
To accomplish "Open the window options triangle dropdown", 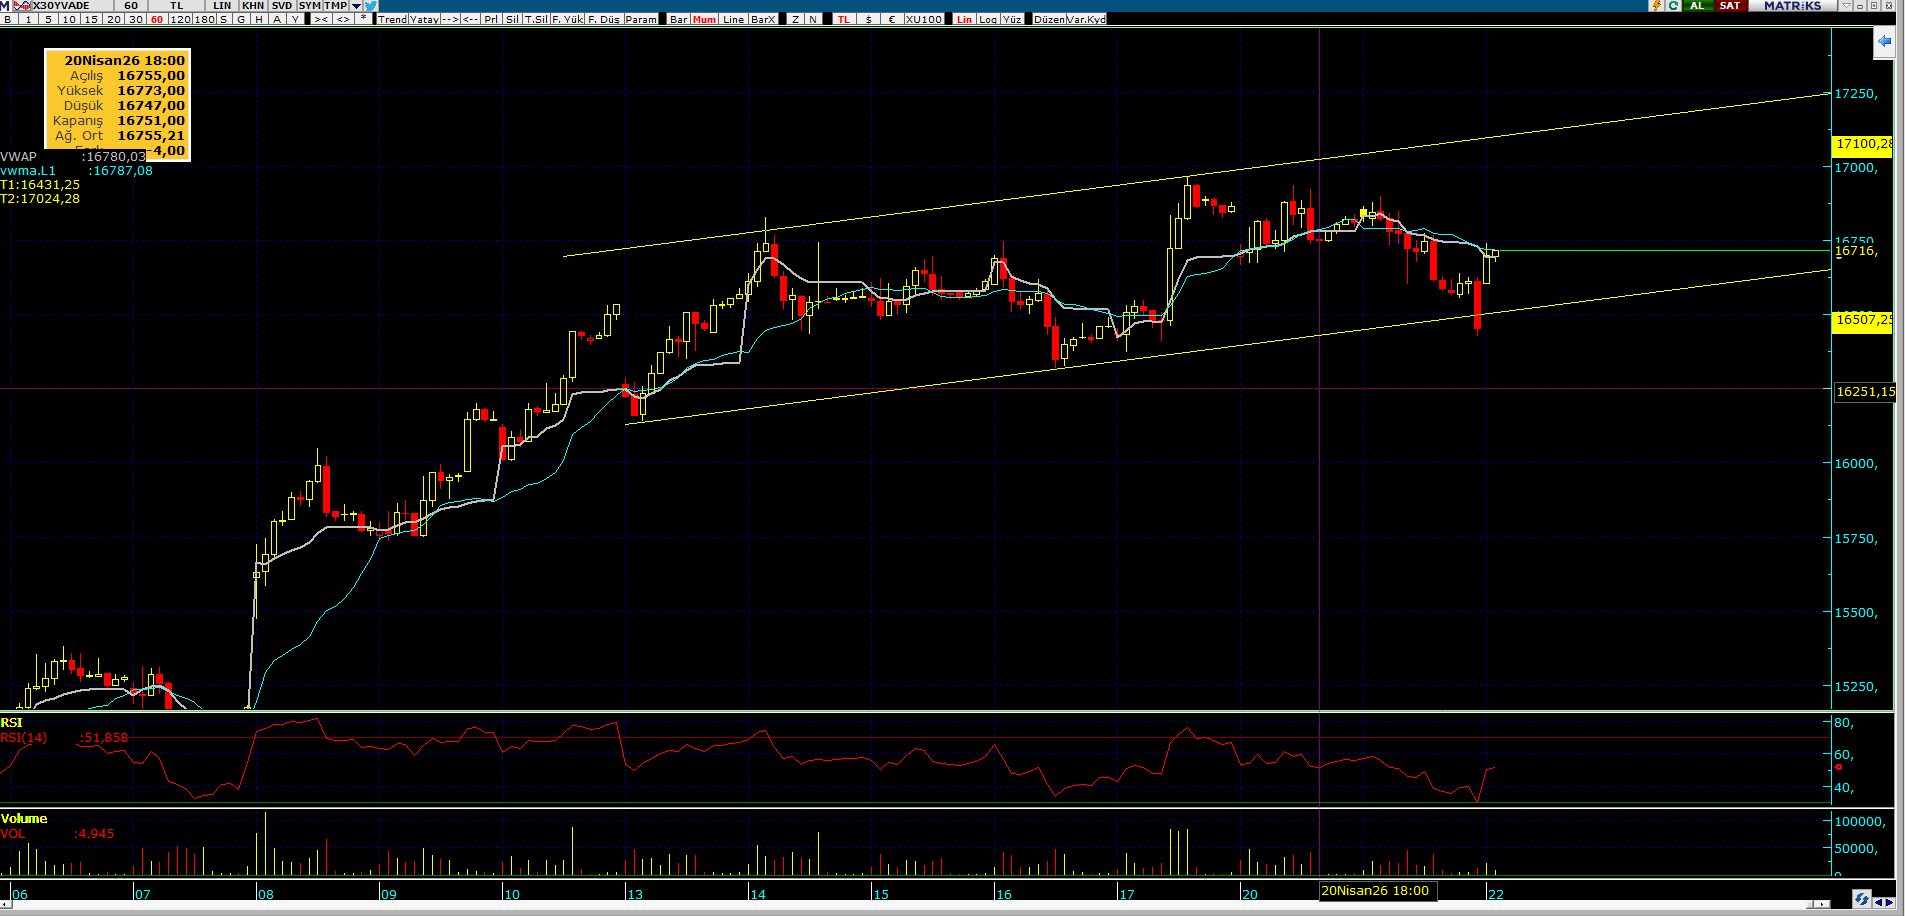I will (x=1846, y=6).
